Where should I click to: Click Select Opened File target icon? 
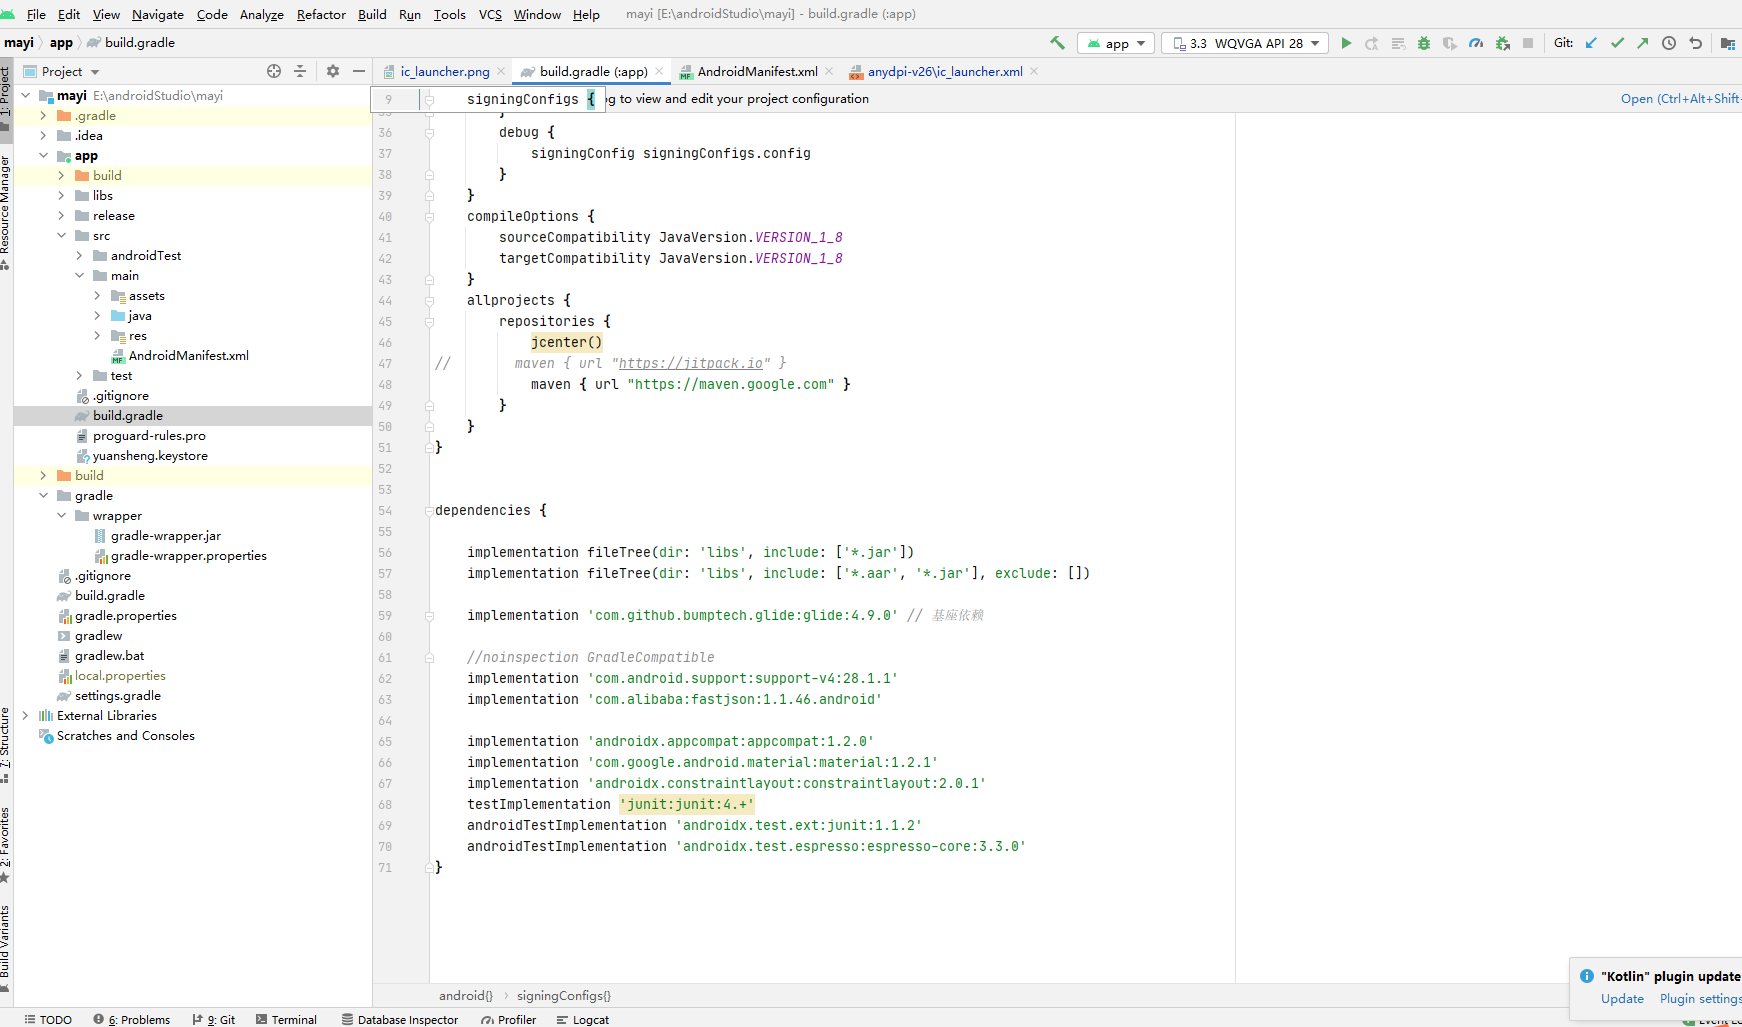tap(274, 71)
